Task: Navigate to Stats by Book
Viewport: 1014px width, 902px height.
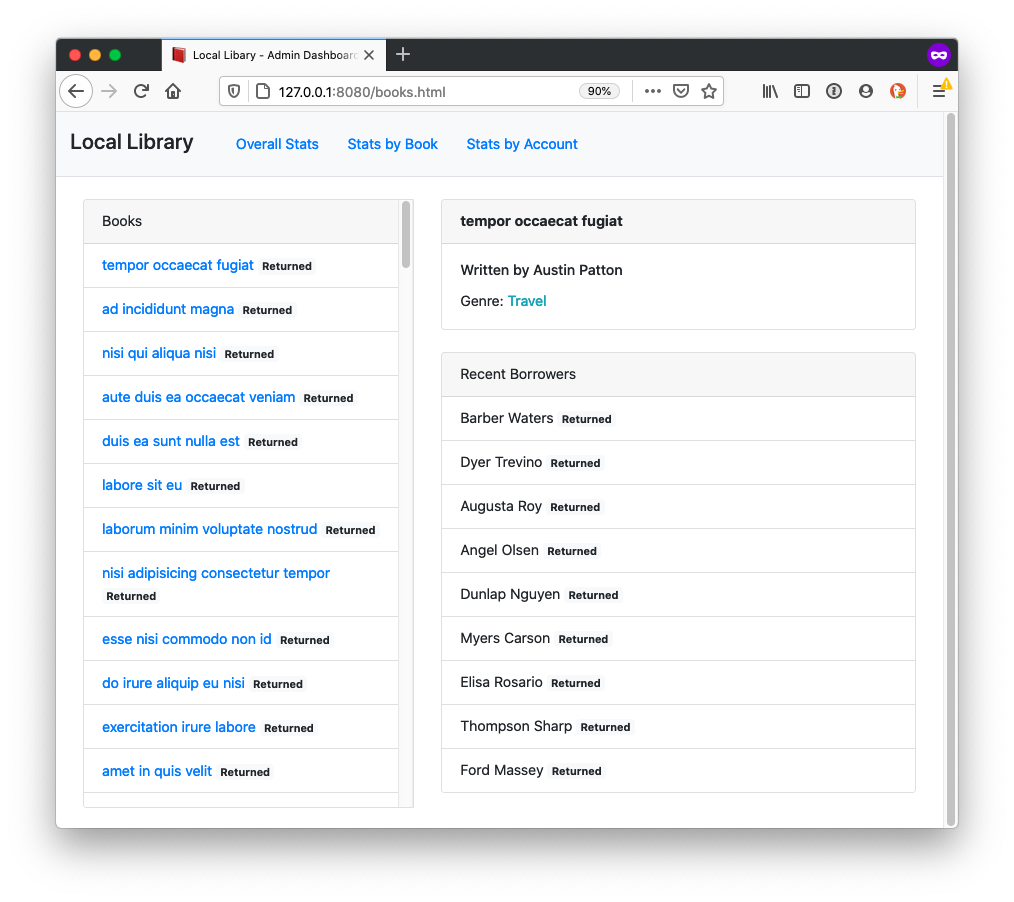Action: [392, 144]
